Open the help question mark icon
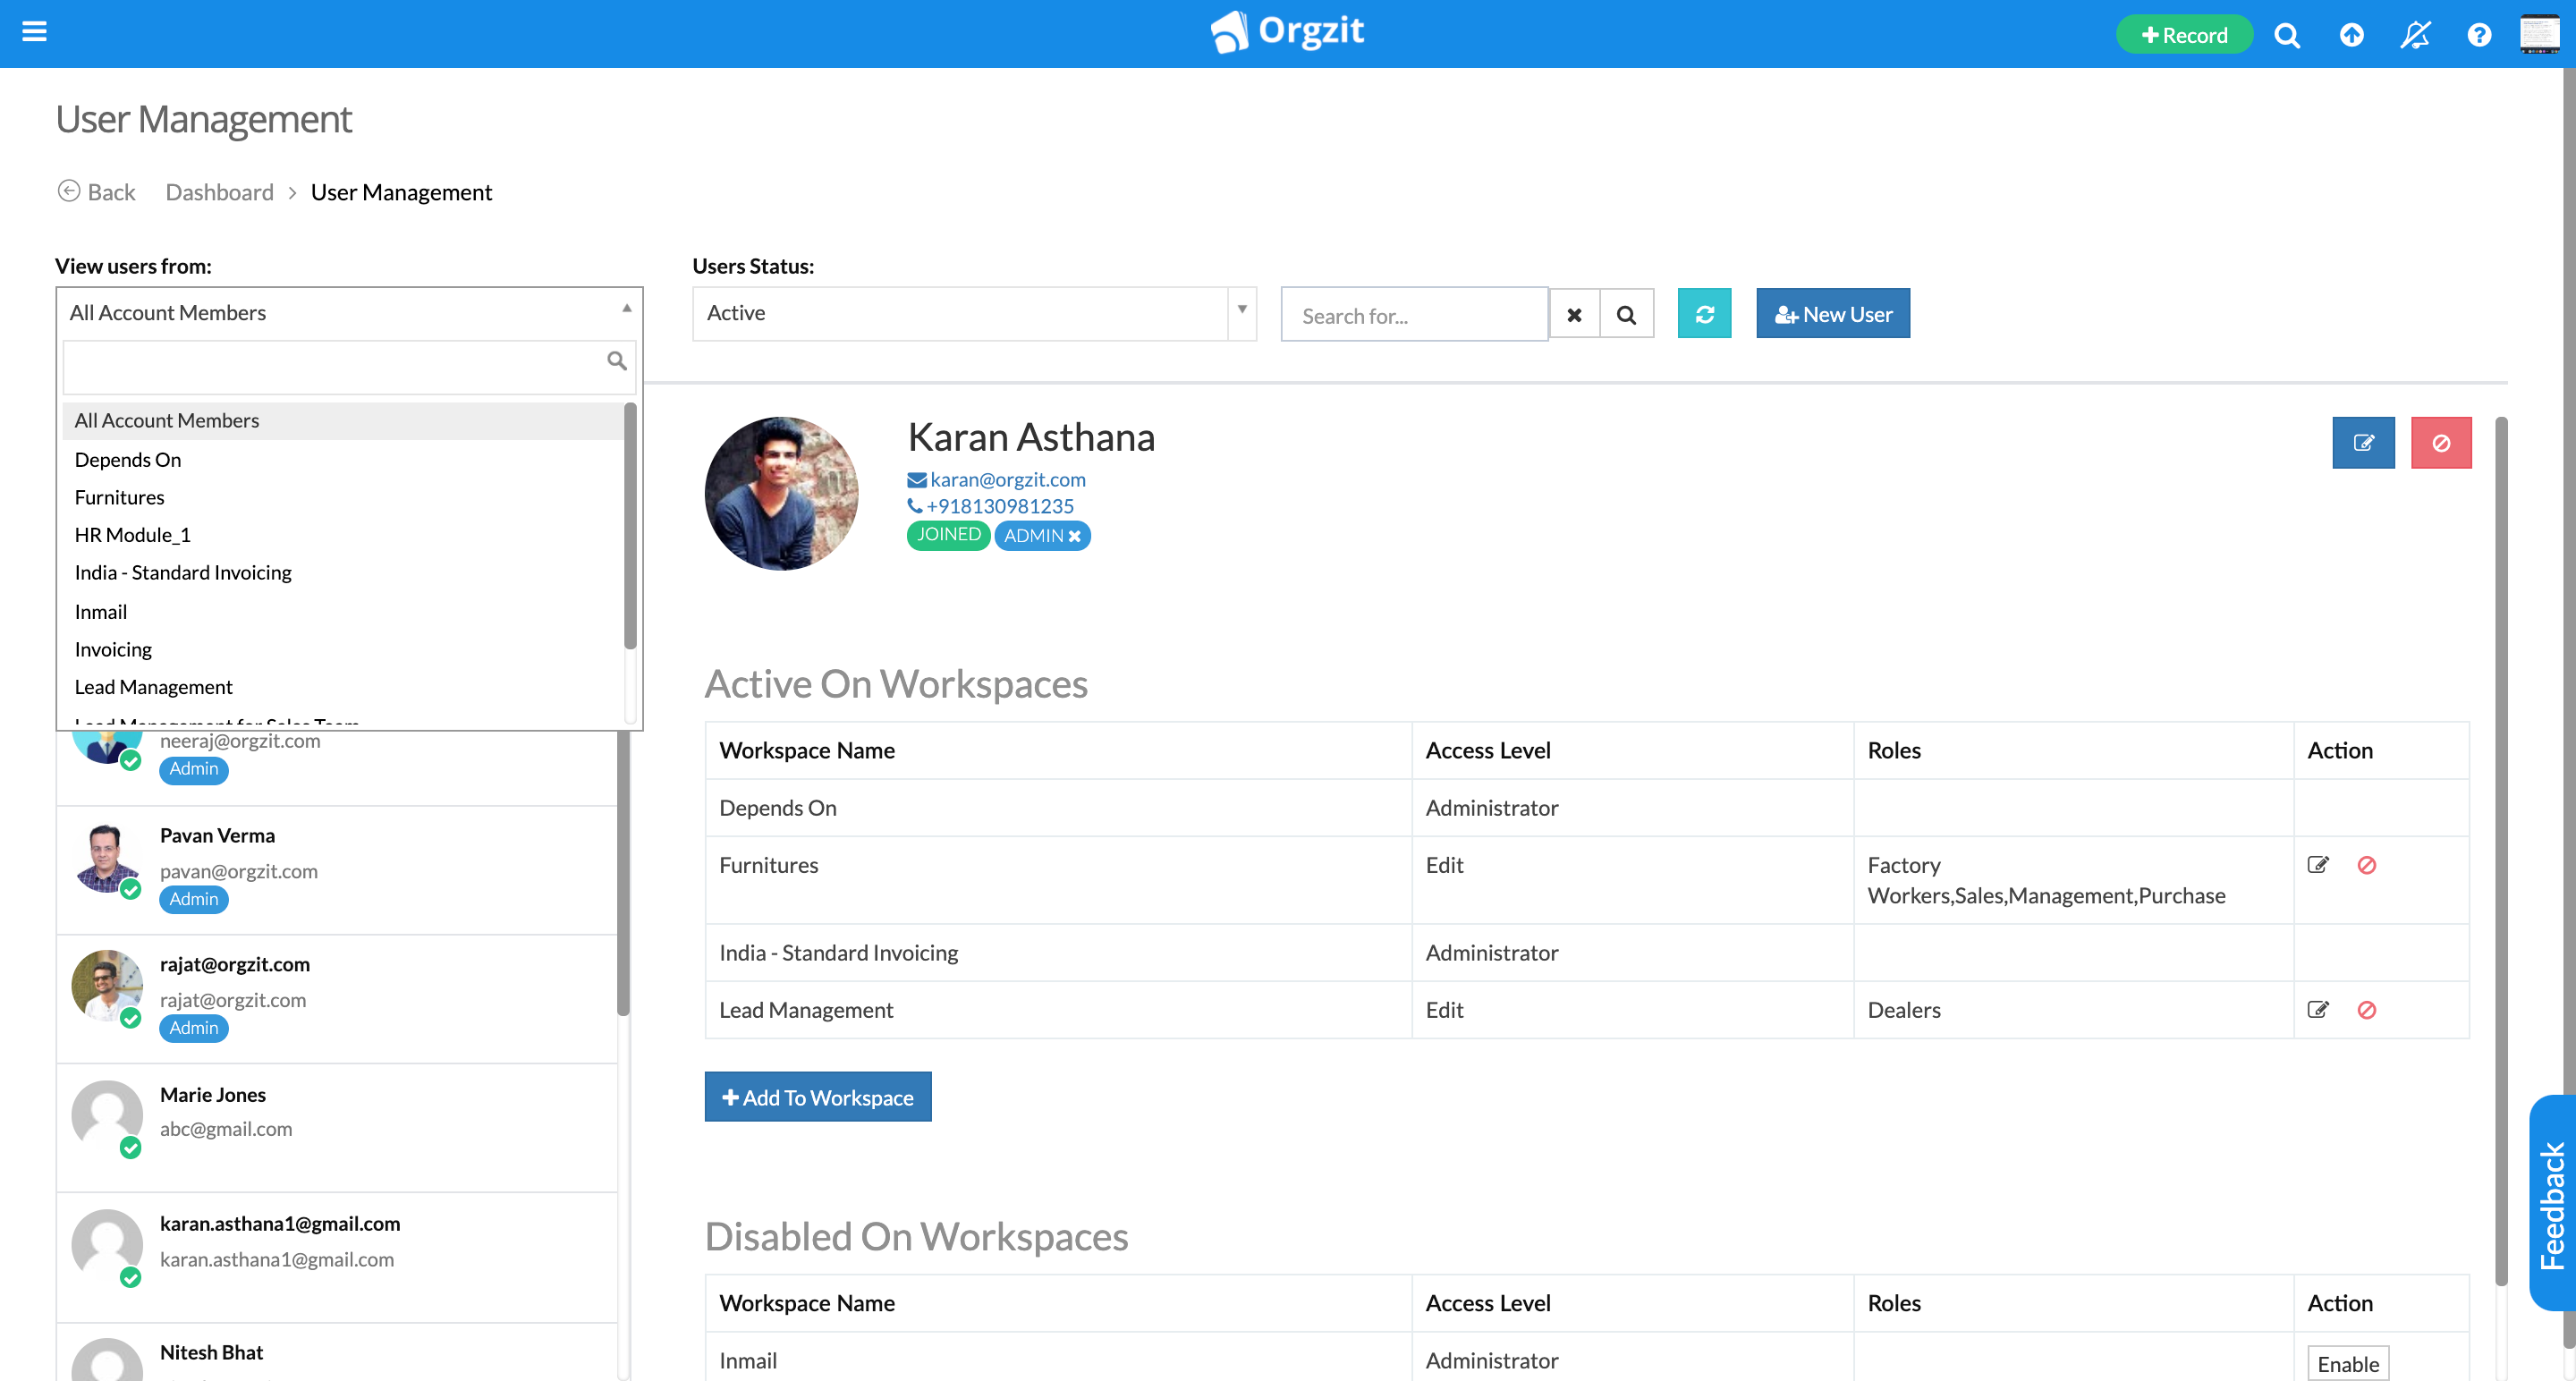 tap(2479, 35)
